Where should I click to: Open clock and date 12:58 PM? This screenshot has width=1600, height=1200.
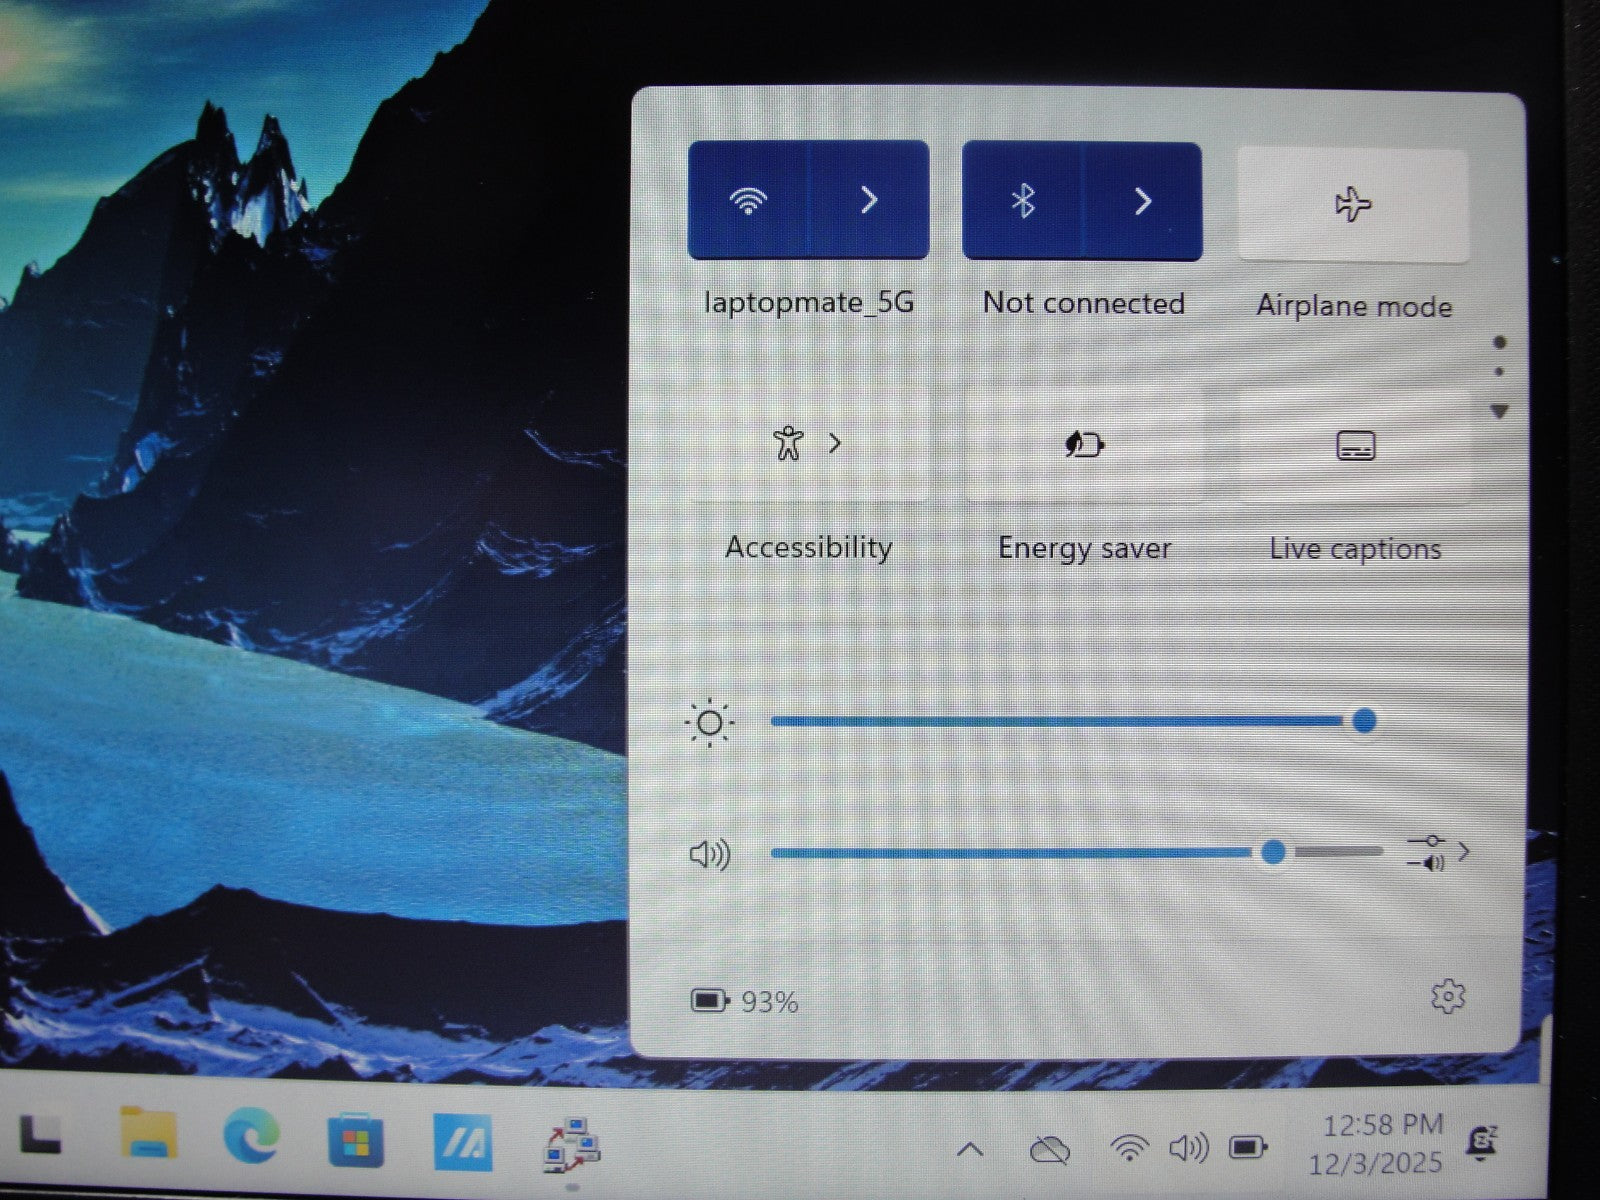[x=1380, y=1143]
